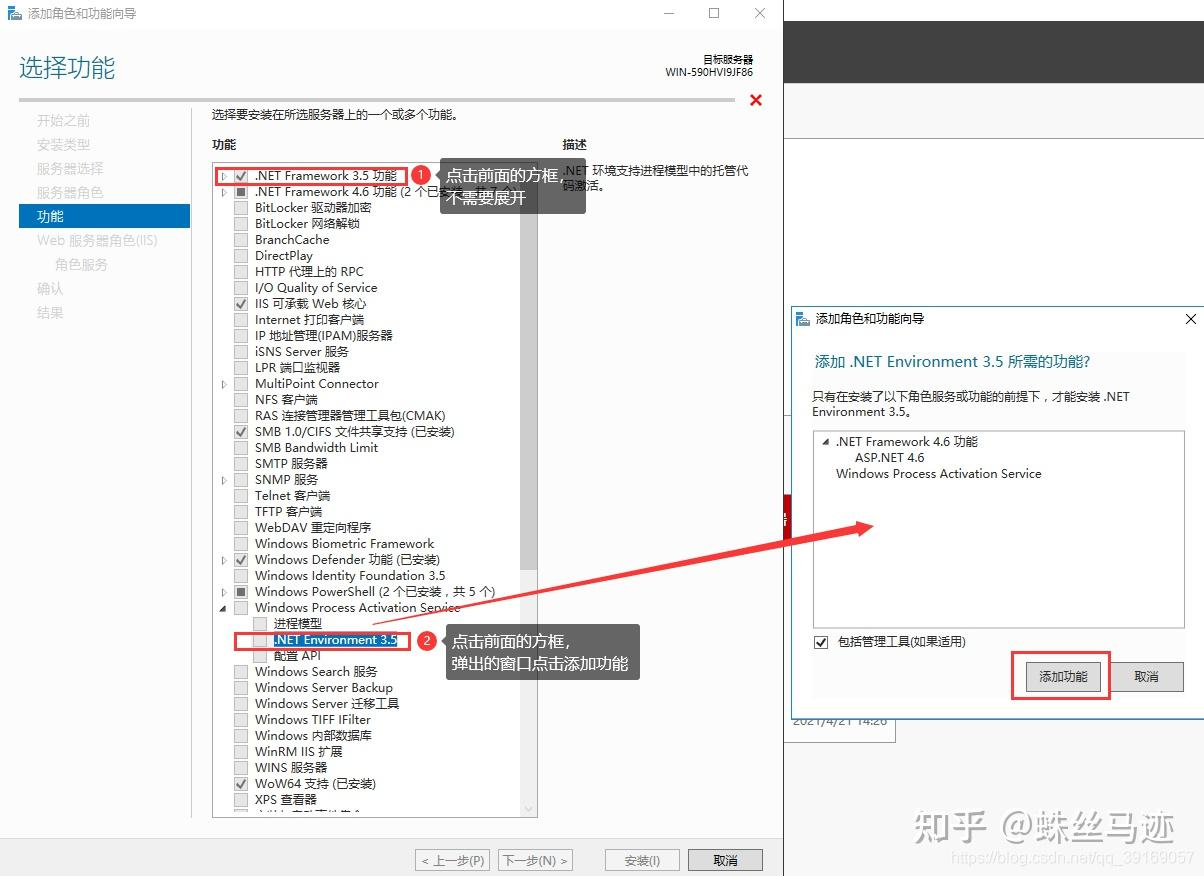This screenshot has height=876, width=1204.
Task: Minimize the Add Roles wizard window
Action: pyautogui.click(x=668, y=14)
